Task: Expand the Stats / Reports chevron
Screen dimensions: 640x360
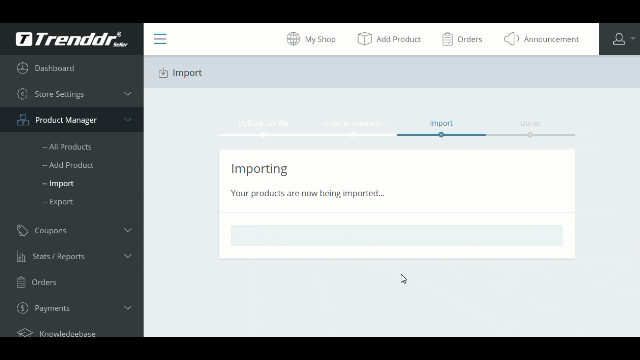Action: 128,256
